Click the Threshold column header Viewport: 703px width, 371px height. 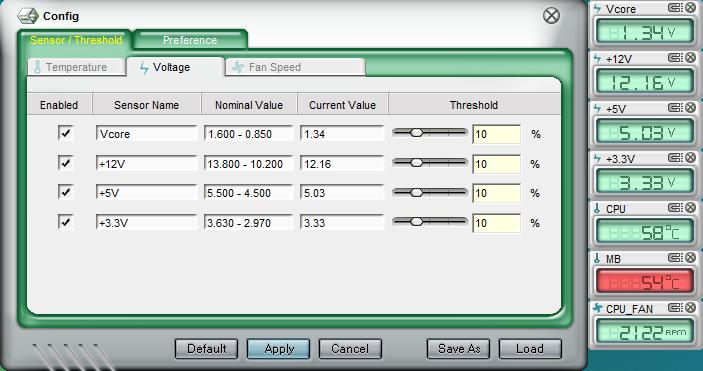(473, 105)
